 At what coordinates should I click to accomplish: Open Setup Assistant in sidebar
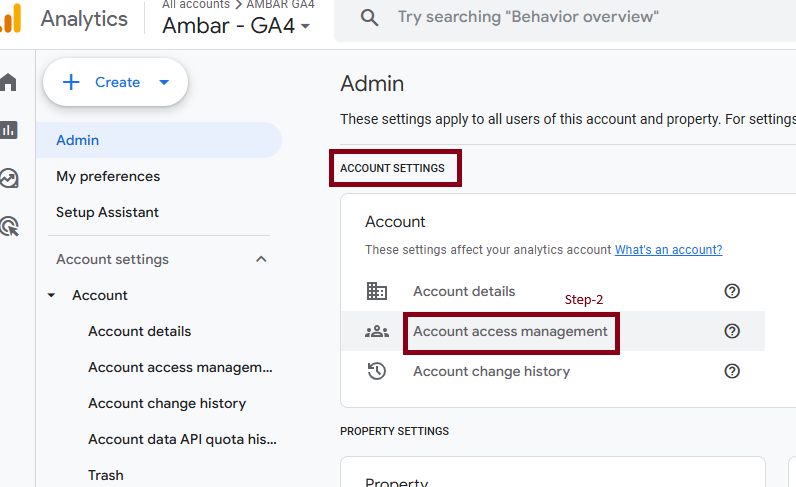(107, 212)
